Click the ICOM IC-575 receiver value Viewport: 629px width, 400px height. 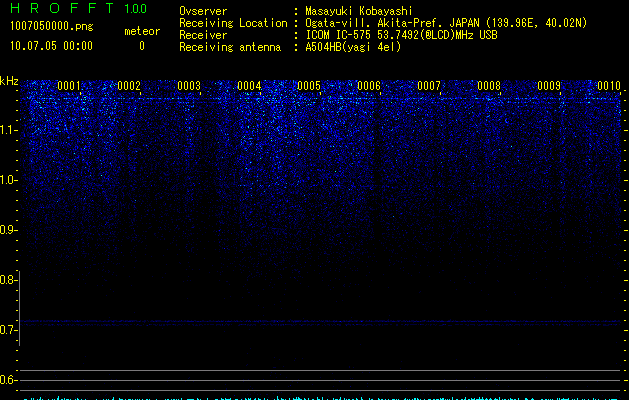401,35
